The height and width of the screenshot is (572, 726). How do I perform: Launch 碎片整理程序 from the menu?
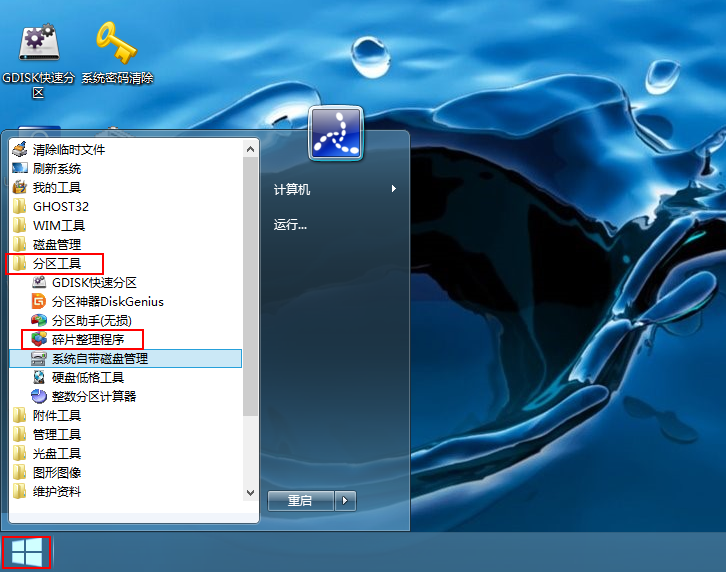tap(88, 339)
